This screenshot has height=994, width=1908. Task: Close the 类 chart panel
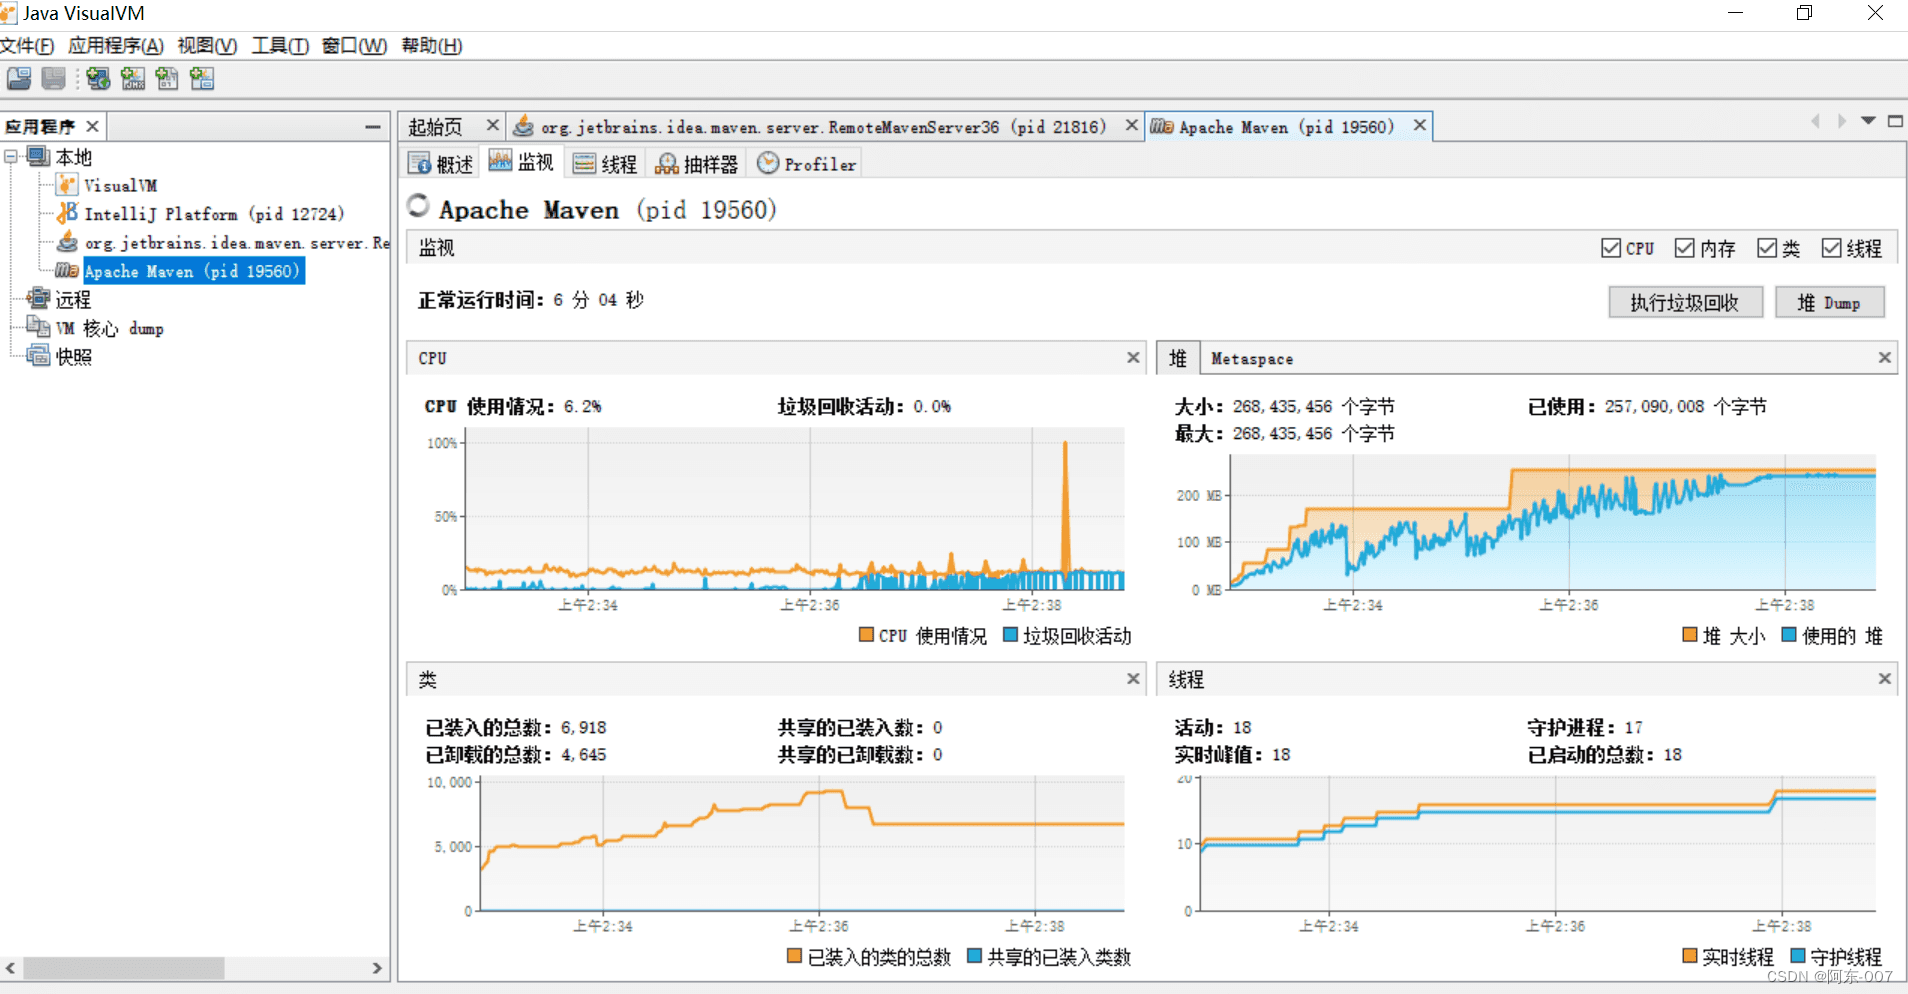pos(1133,678)
